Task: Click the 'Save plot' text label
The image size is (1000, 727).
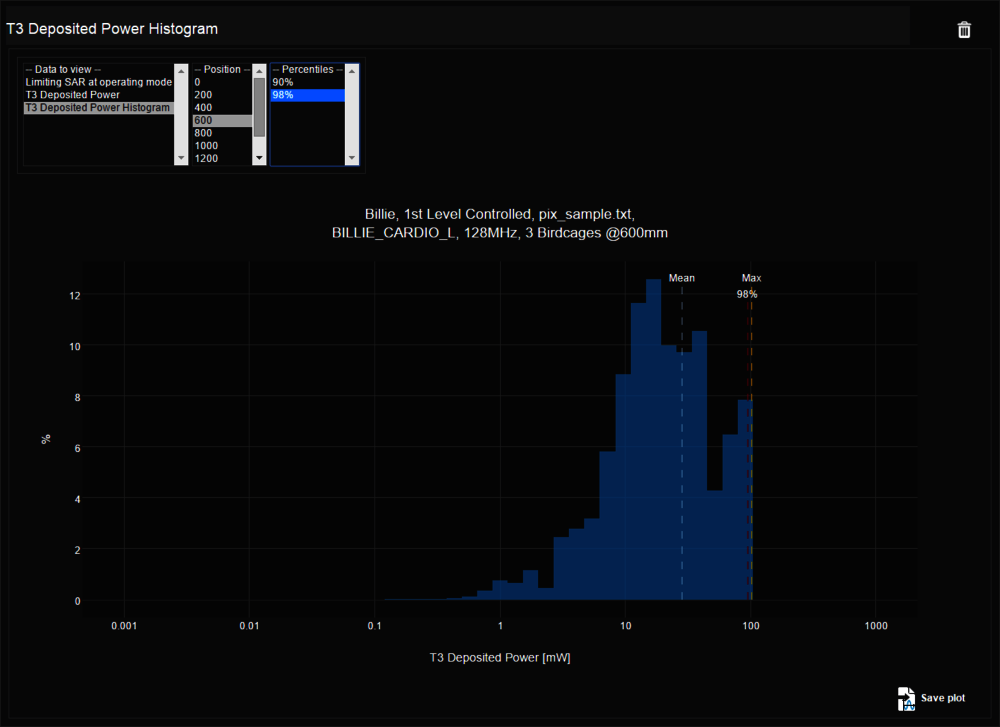Action: [x=943, y=698]
